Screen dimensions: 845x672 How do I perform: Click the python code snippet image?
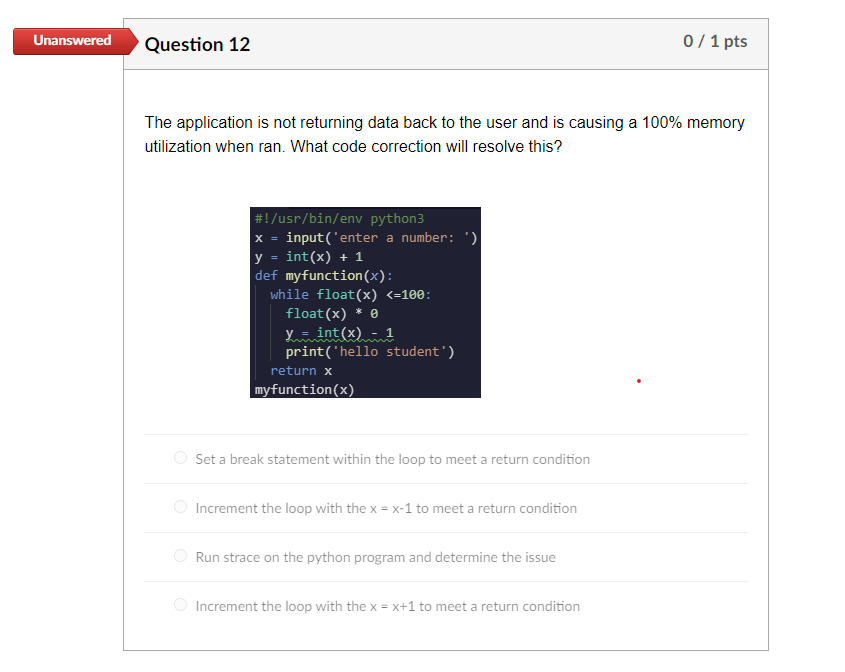click(x=365, y=302)
